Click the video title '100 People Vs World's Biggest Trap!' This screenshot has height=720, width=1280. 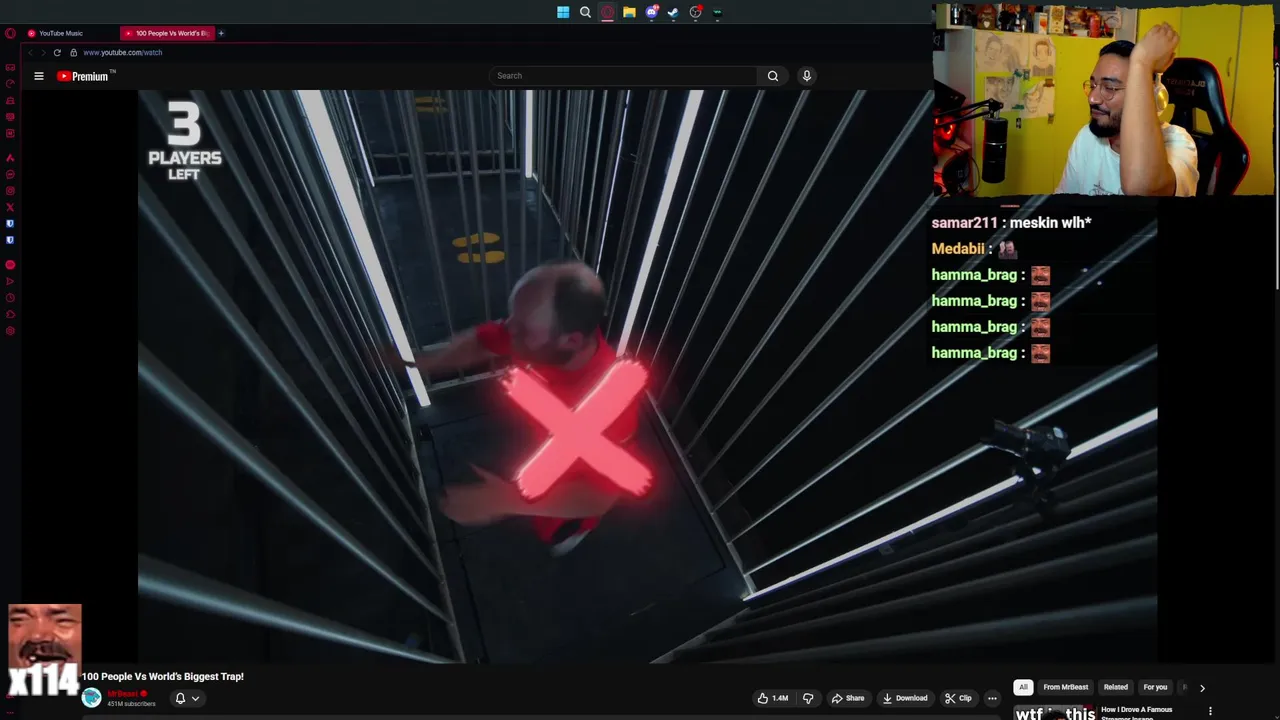pyautogui.click(x=163, y=676)
